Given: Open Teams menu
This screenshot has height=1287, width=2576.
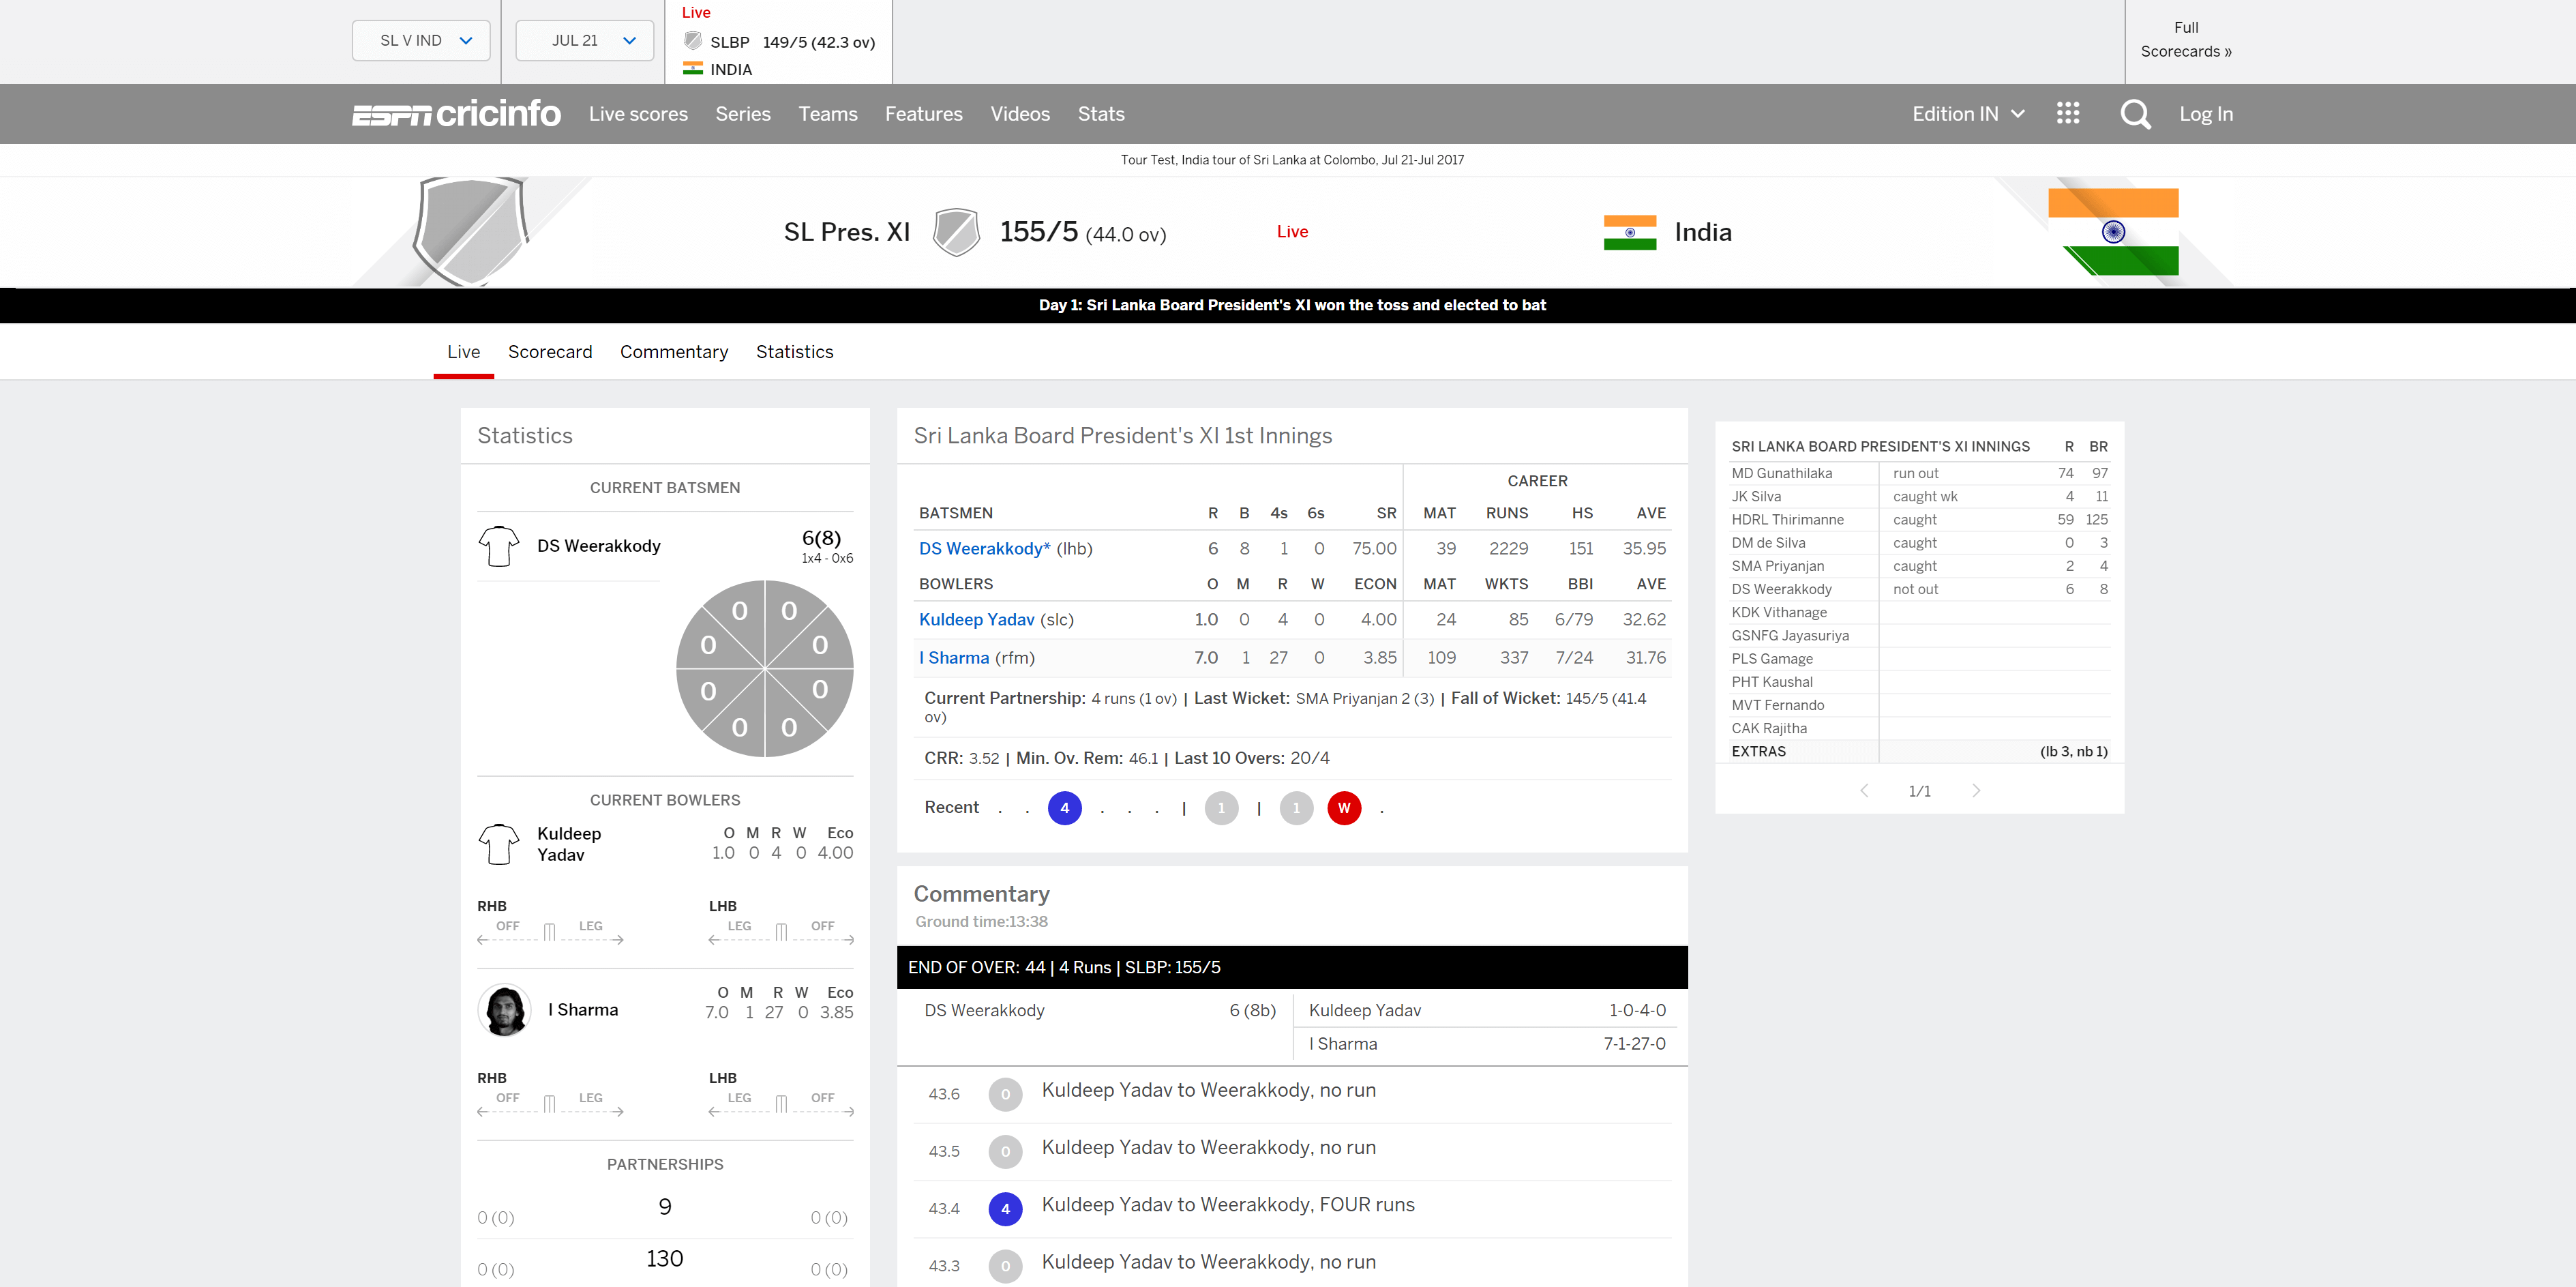Looking at the screenshot, I should coord(828,114).
